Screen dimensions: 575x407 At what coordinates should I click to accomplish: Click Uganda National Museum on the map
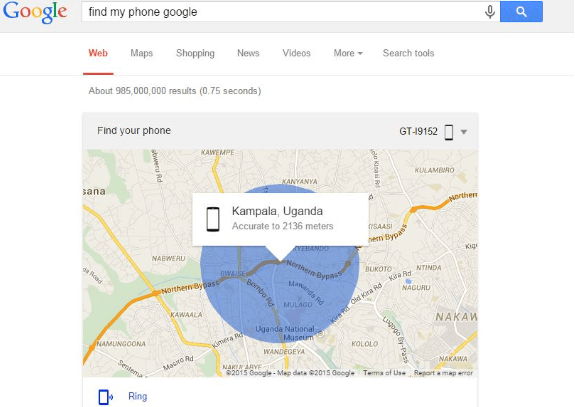click(x=285, y=333)
